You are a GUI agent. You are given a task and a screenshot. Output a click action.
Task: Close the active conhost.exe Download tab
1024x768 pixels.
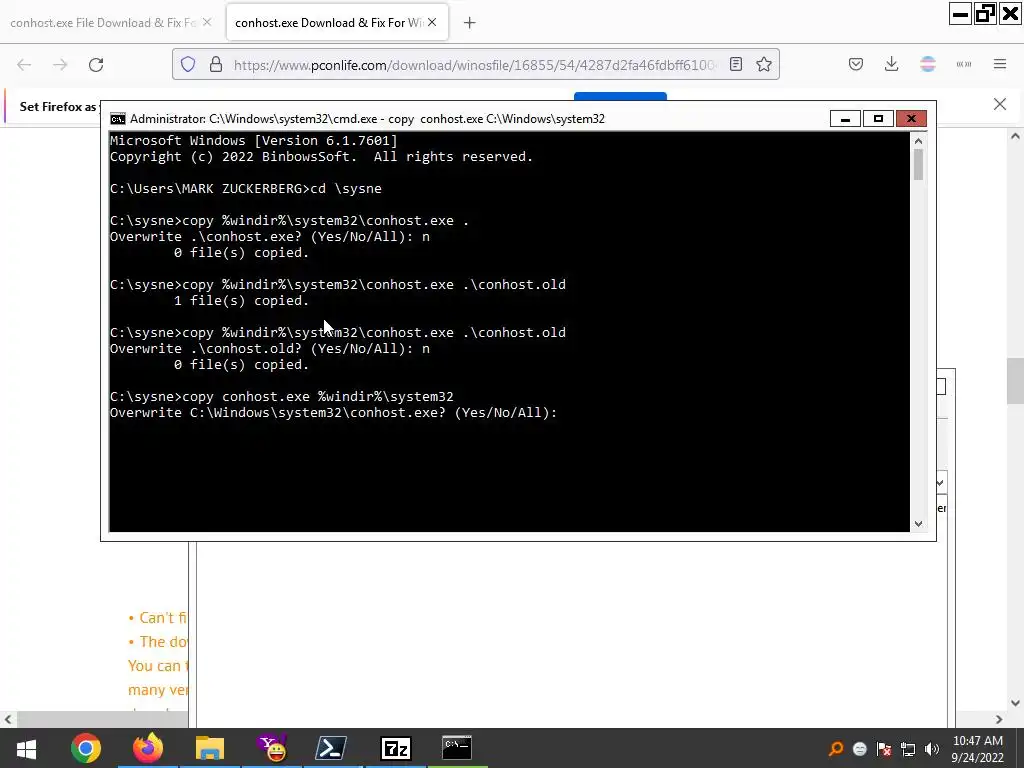pyautogui.click(x=432, y=22)
